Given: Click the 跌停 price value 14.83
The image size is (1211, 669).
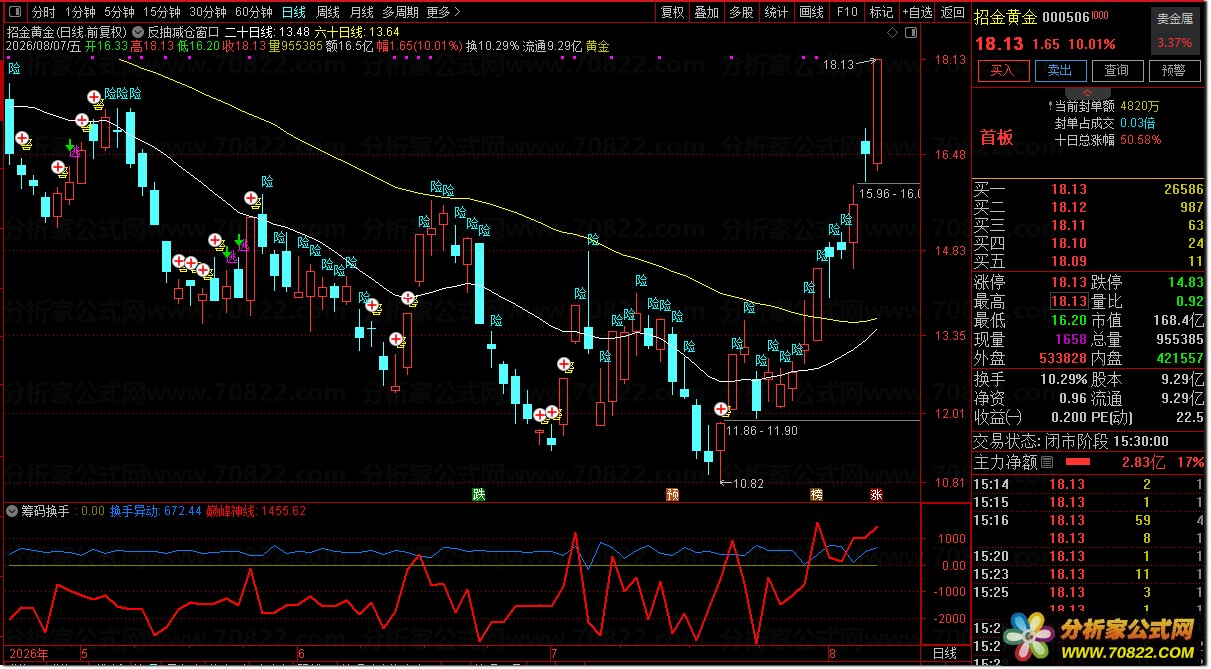Looking at the screenshot, I should (x=1186, y=282).
